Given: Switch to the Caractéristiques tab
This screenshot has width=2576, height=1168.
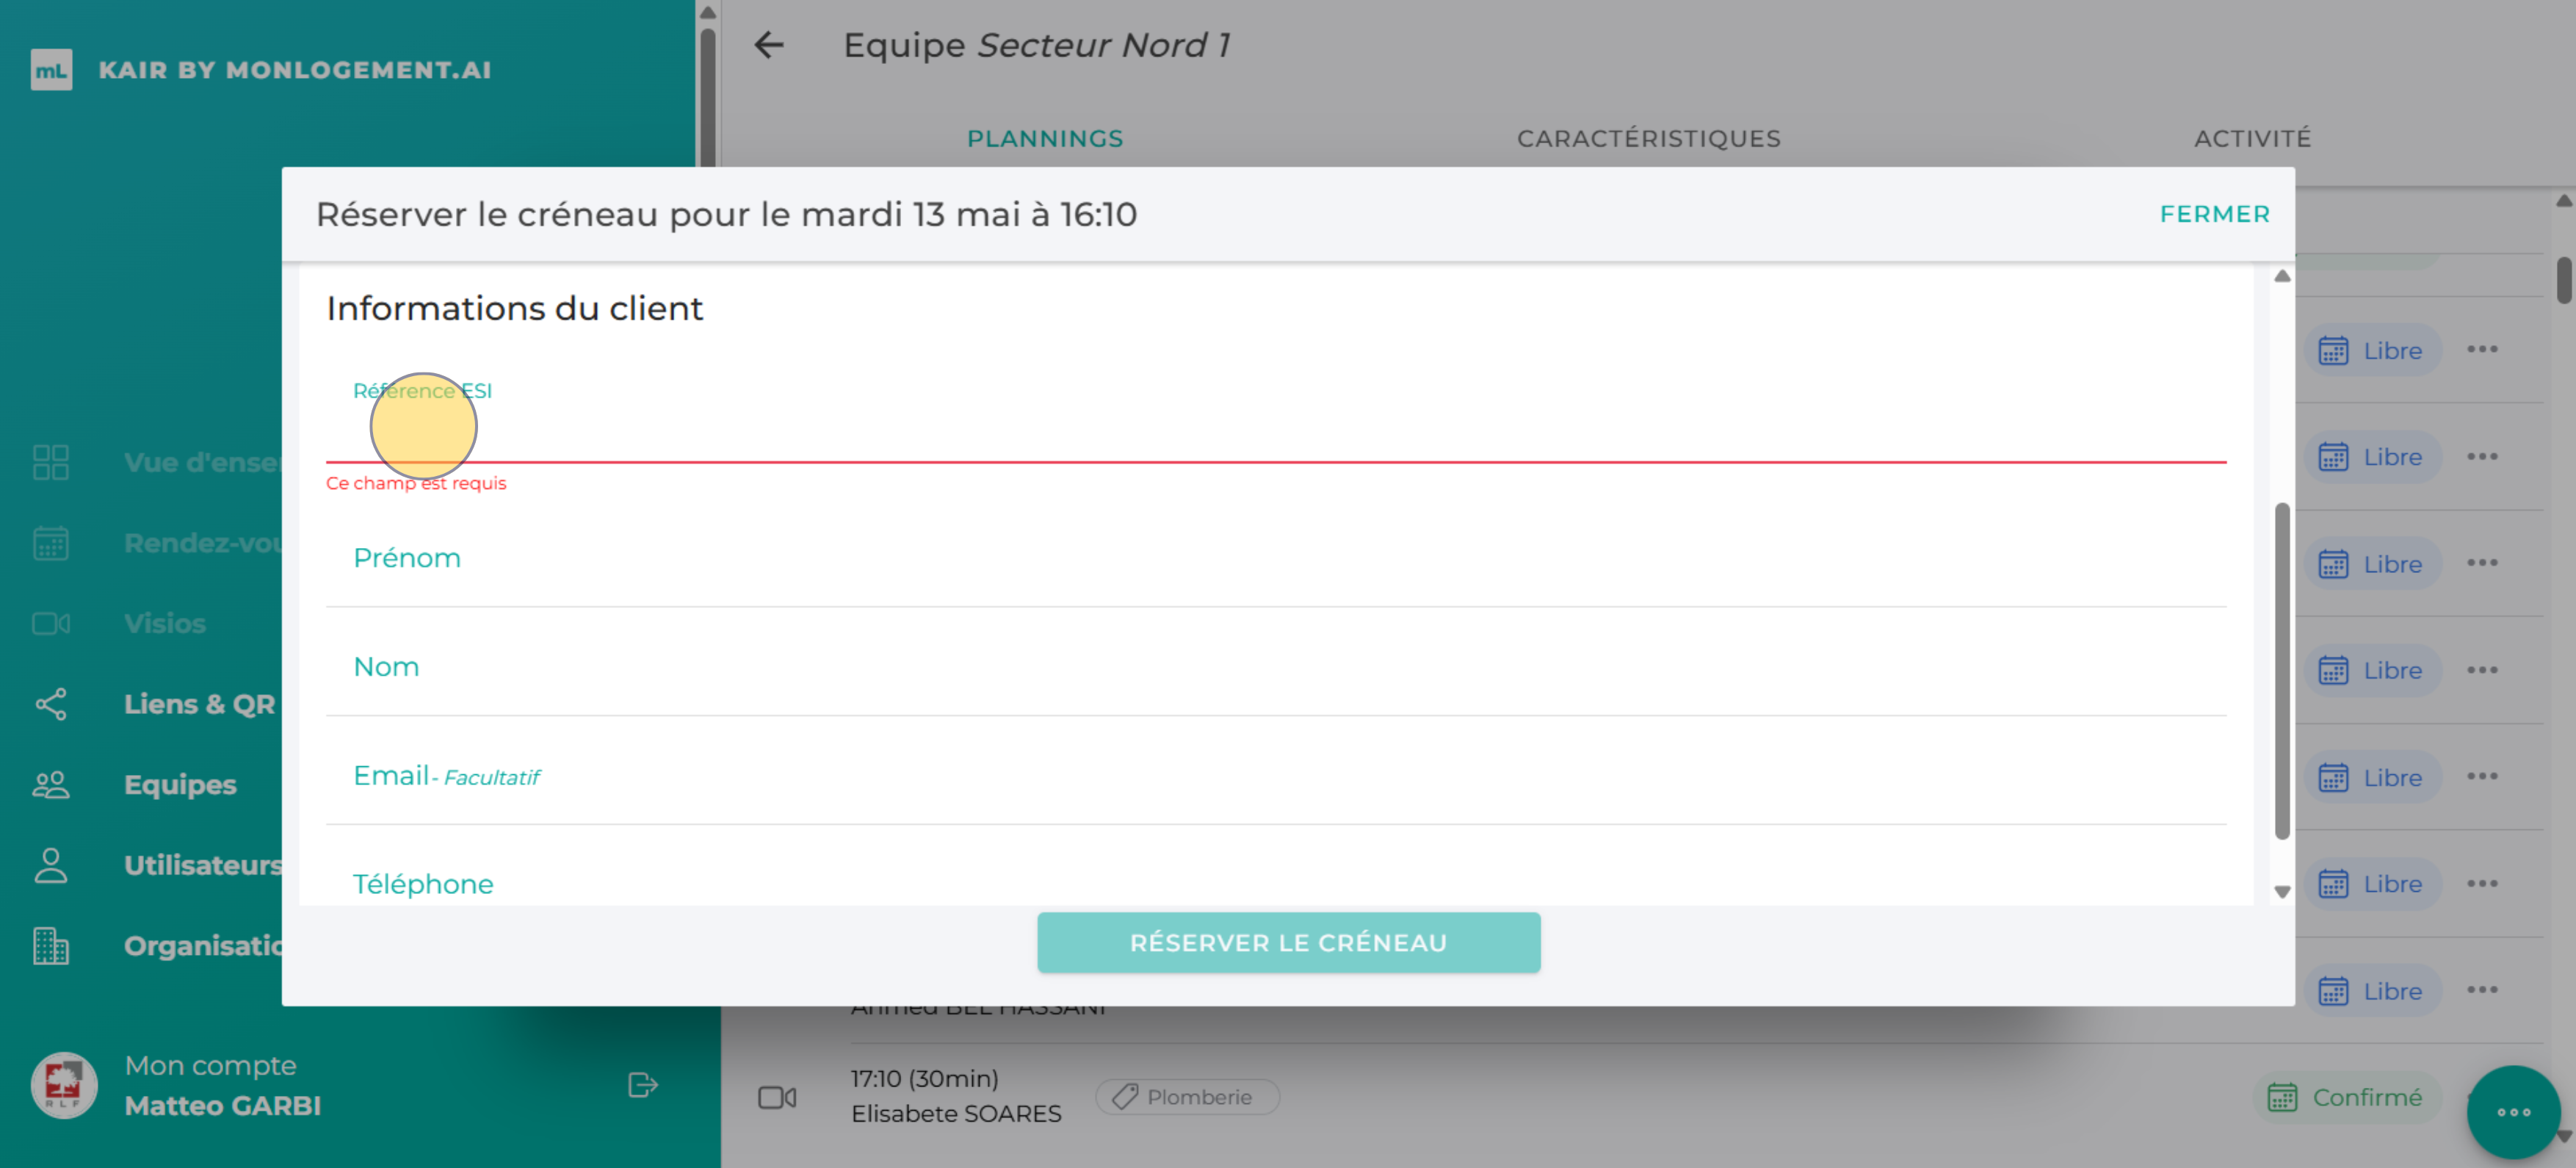Looking at the screenshot, I should [x=1648, y=138].
